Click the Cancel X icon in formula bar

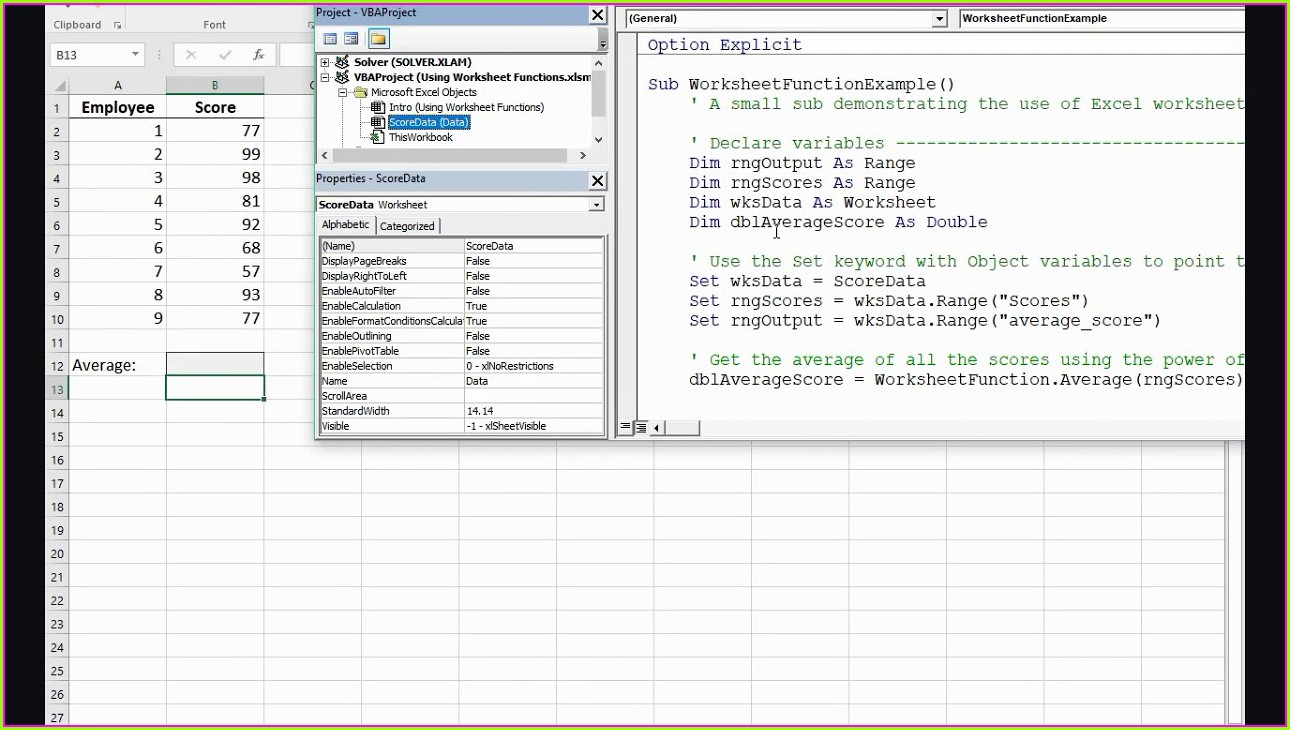point(191,55)
